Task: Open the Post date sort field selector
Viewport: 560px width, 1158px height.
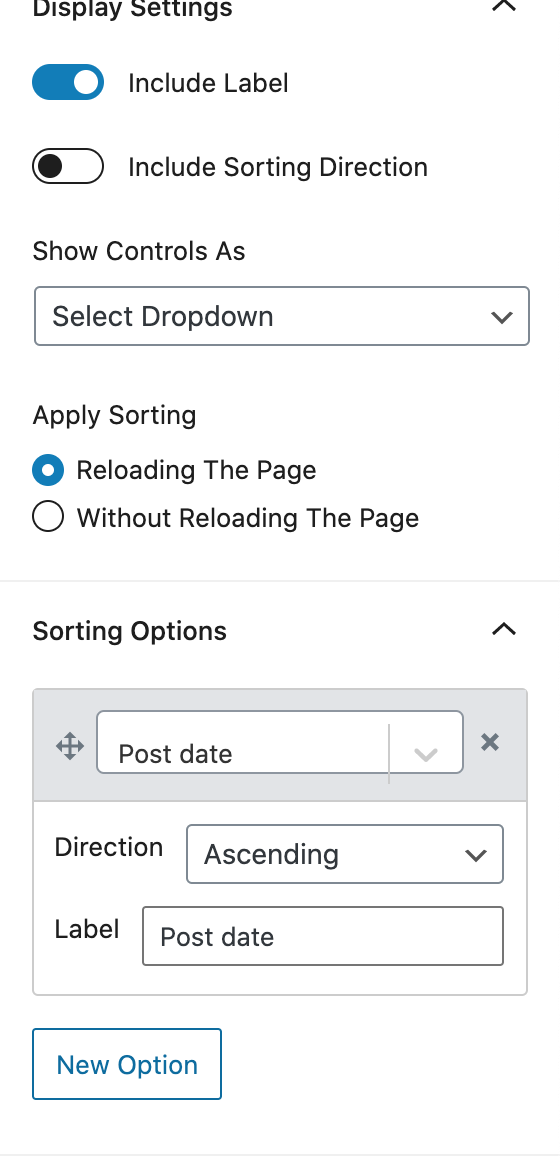Action: (280, 742)
